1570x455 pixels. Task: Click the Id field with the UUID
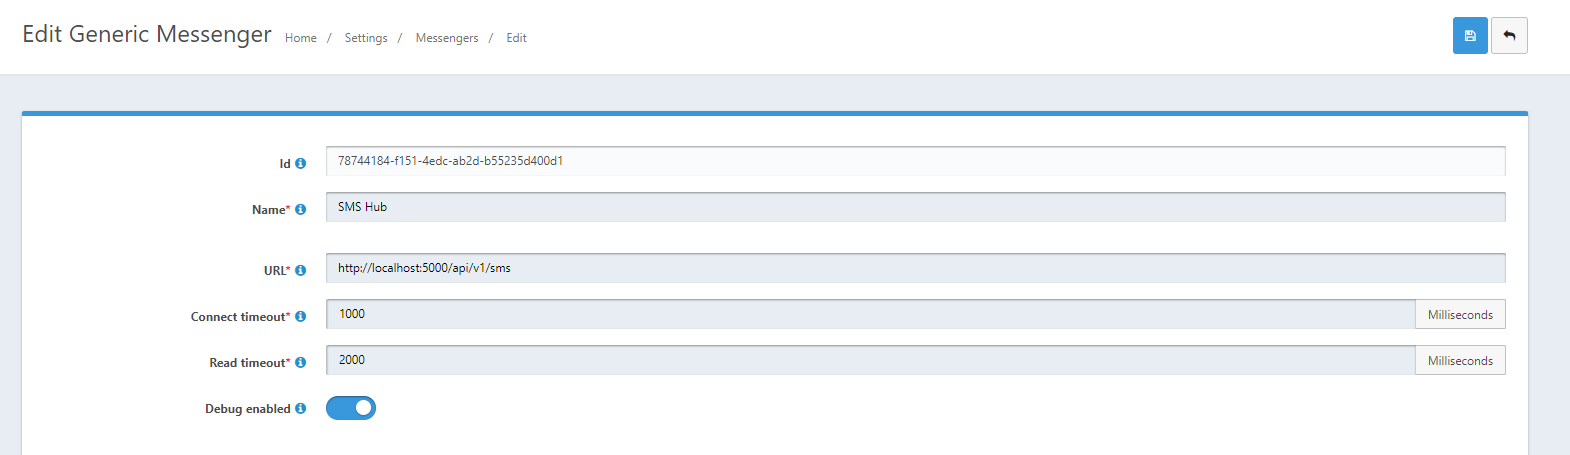coord(915,161)
